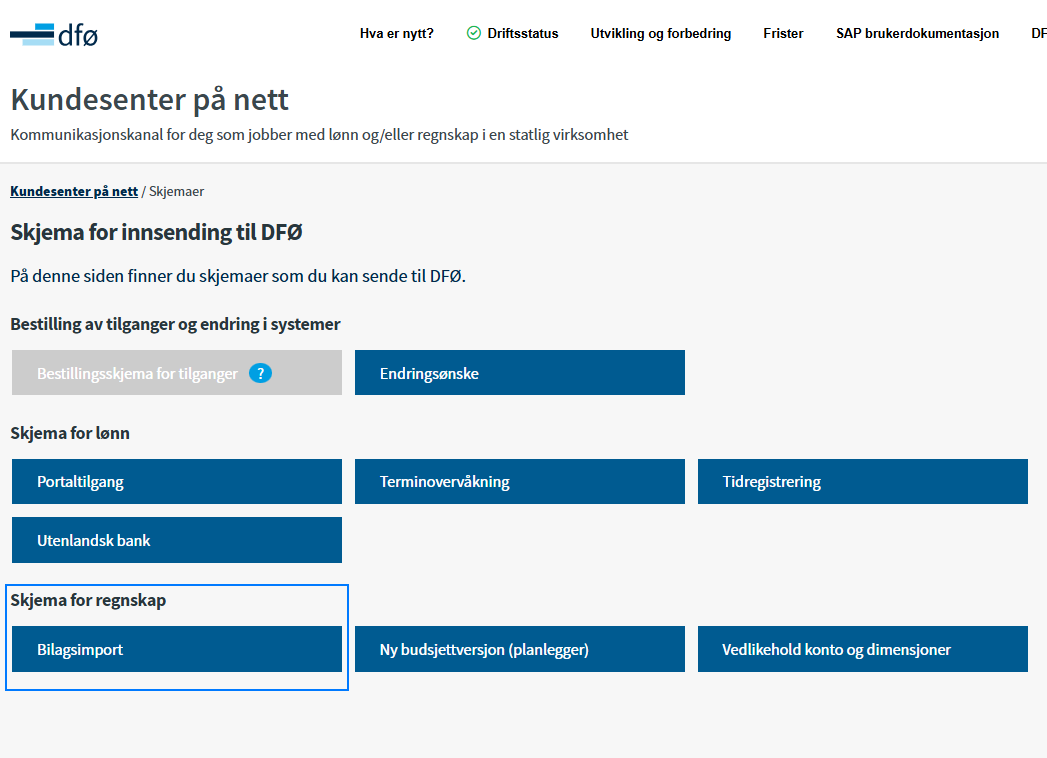The width and height of the screenshot is (1047, 758).
Task: Click the Kundesenter på nett breadcrumb link
Action: (x=74, y=192)
